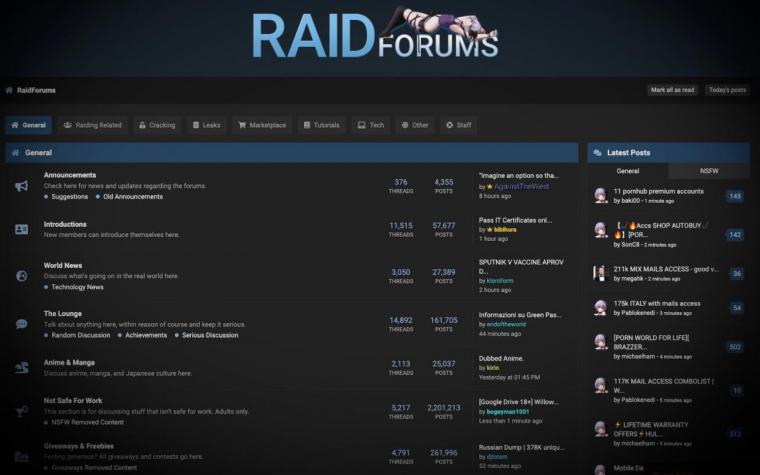Open Not Safe For Work forum
The image size is (760, 475).
73,401
